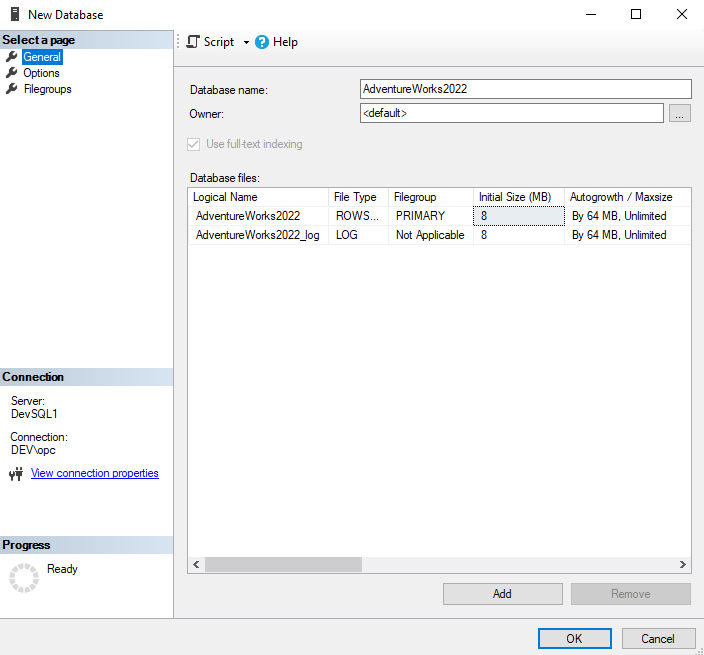Image resolution: width=704 pixels, height=655 pixels.
Task: Click the horizontal scrollbar thumb
Action: pyautogui.click(x=283, y=564)
